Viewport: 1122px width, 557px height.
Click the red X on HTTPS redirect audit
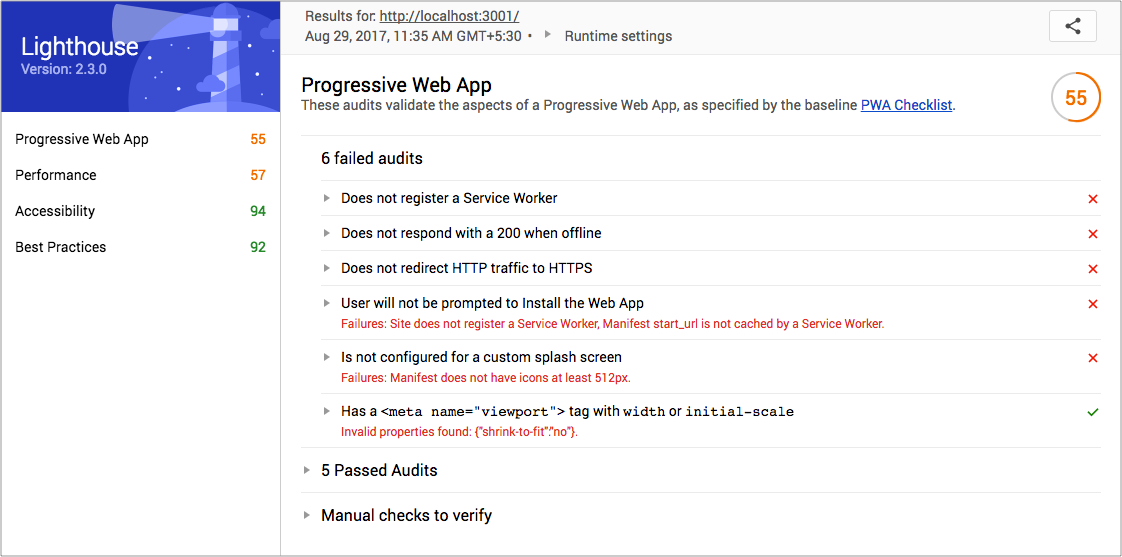[1093, 269]
